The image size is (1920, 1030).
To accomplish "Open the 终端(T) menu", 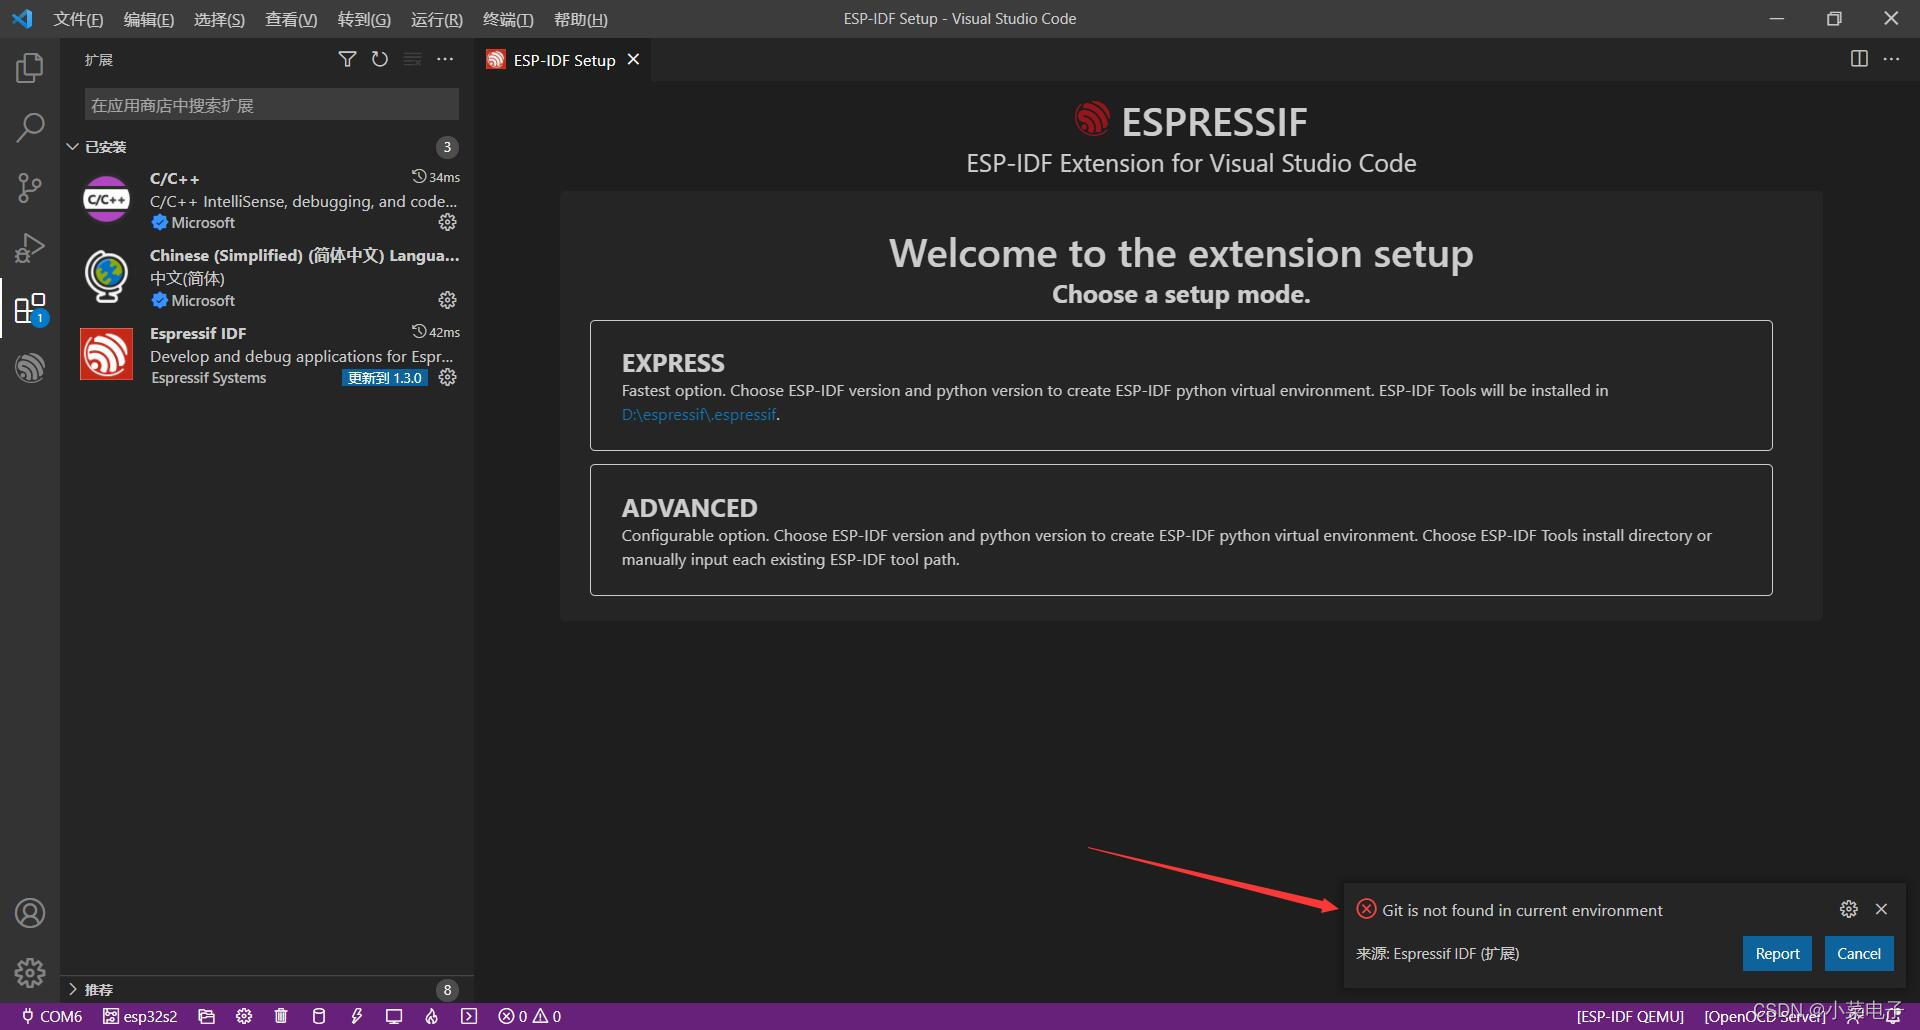I will coord(508,19).
